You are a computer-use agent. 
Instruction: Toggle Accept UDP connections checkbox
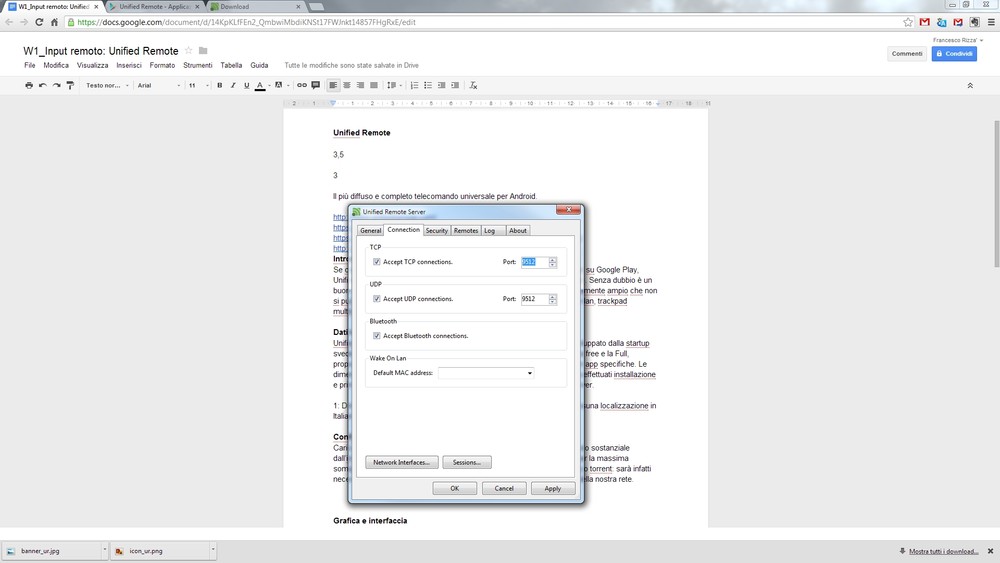[x=377, y=299]
